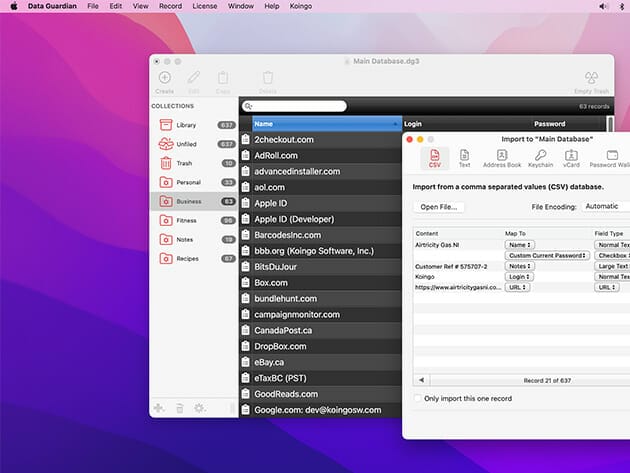The image size is (630, 473).
Task: Expand the Custom Current Password dropdown
Action: (548, 256)
